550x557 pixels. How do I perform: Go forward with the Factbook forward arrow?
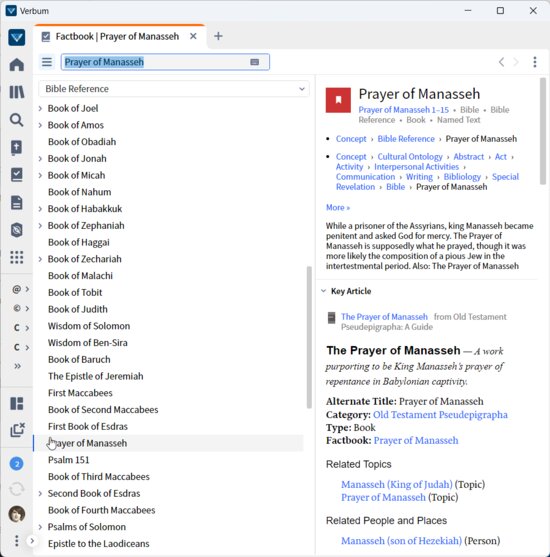(516, 62)
